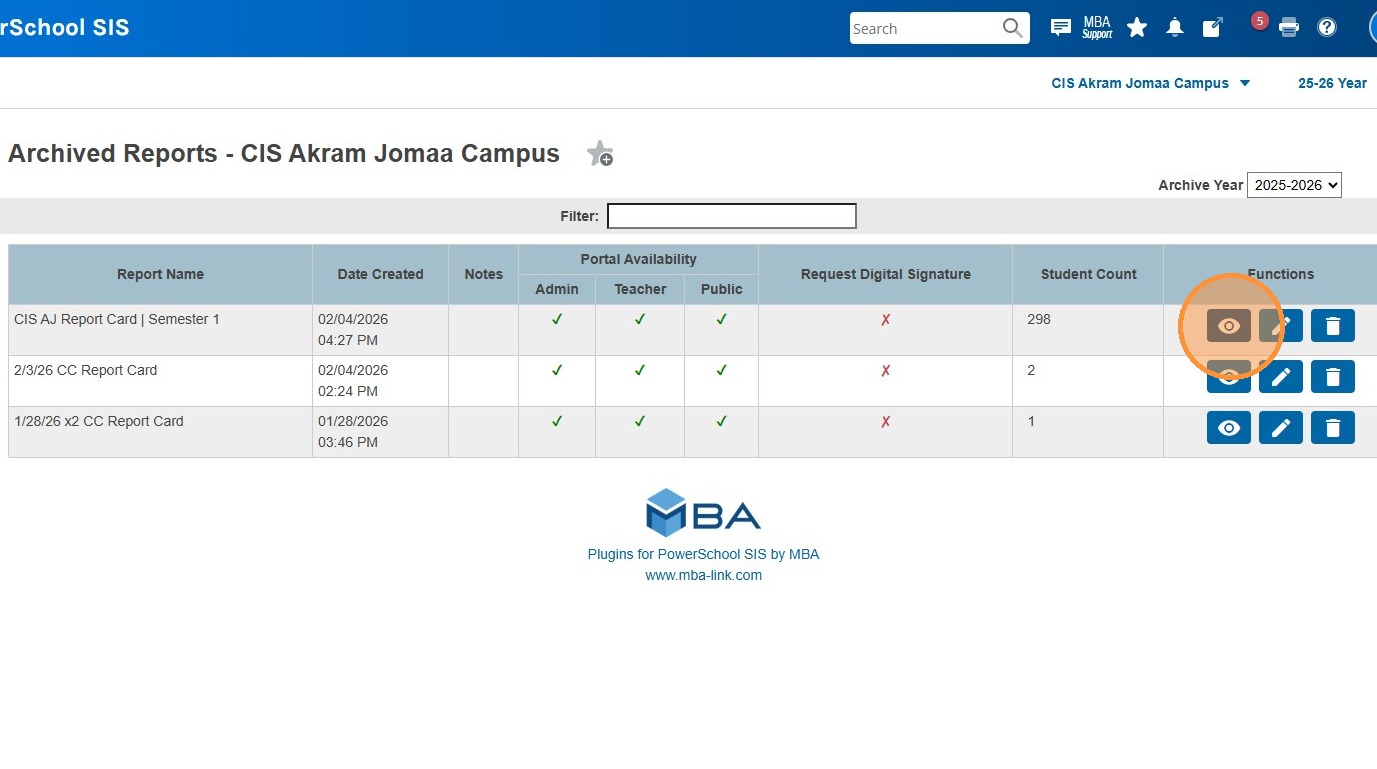Open the messages chat icon
This screenshot has width=1377, height=769.
tap(1060, 28)
